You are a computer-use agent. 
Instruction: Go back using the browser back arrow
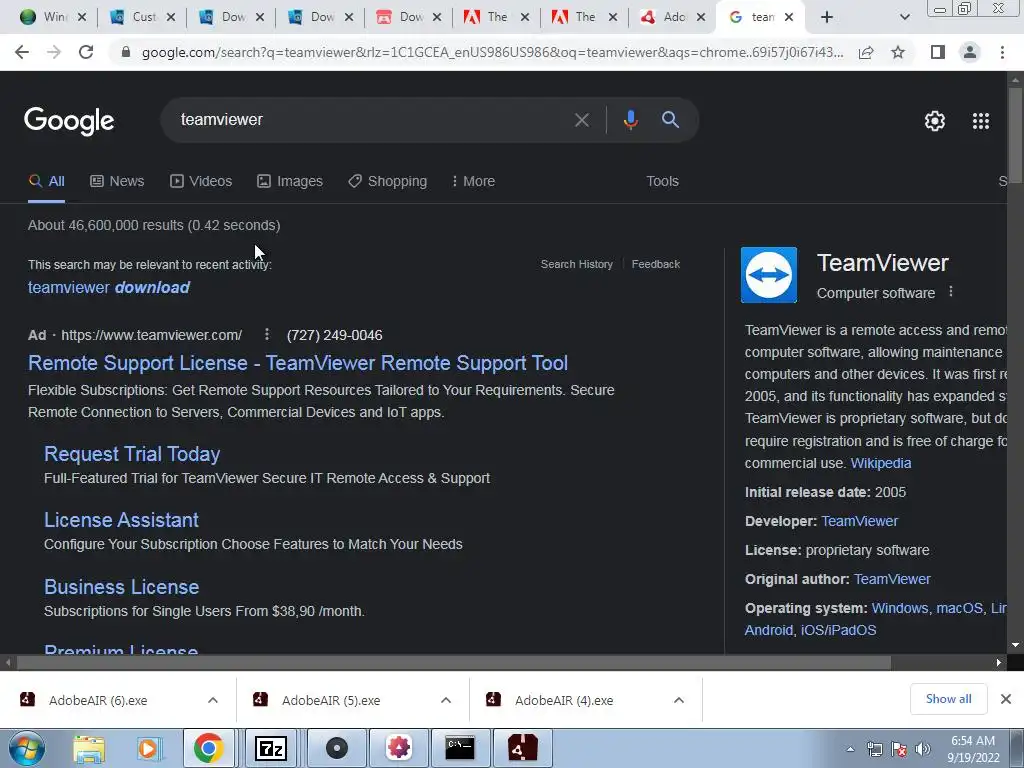click(x=22, y=52)
